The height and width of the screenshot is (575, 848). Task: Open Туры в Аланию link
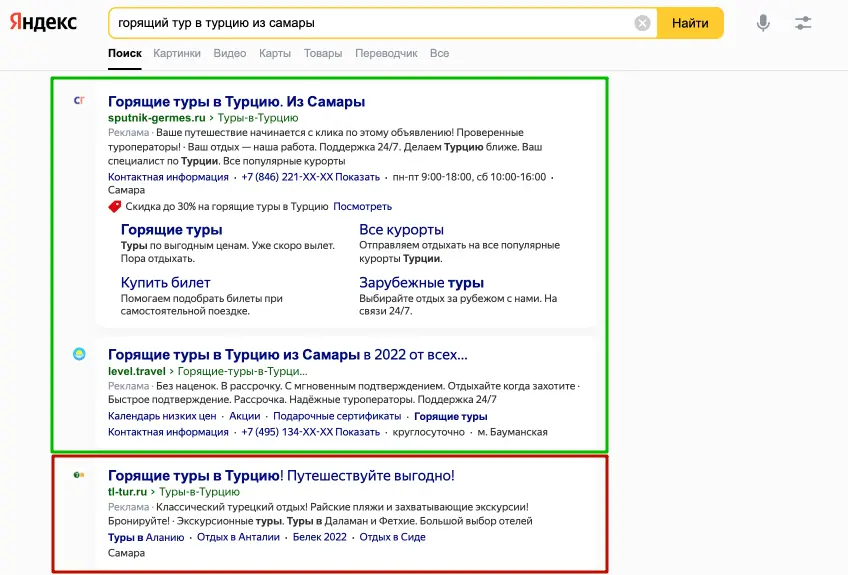tap(146, 537)
